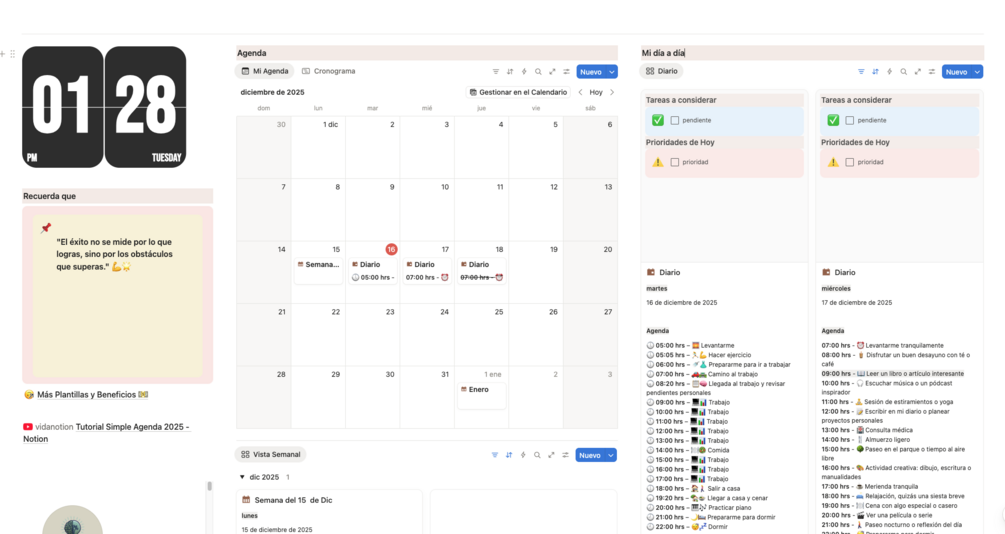Open Diario entry on December 16
Viewport: 1005px width, 534px height.
point(373,271)
